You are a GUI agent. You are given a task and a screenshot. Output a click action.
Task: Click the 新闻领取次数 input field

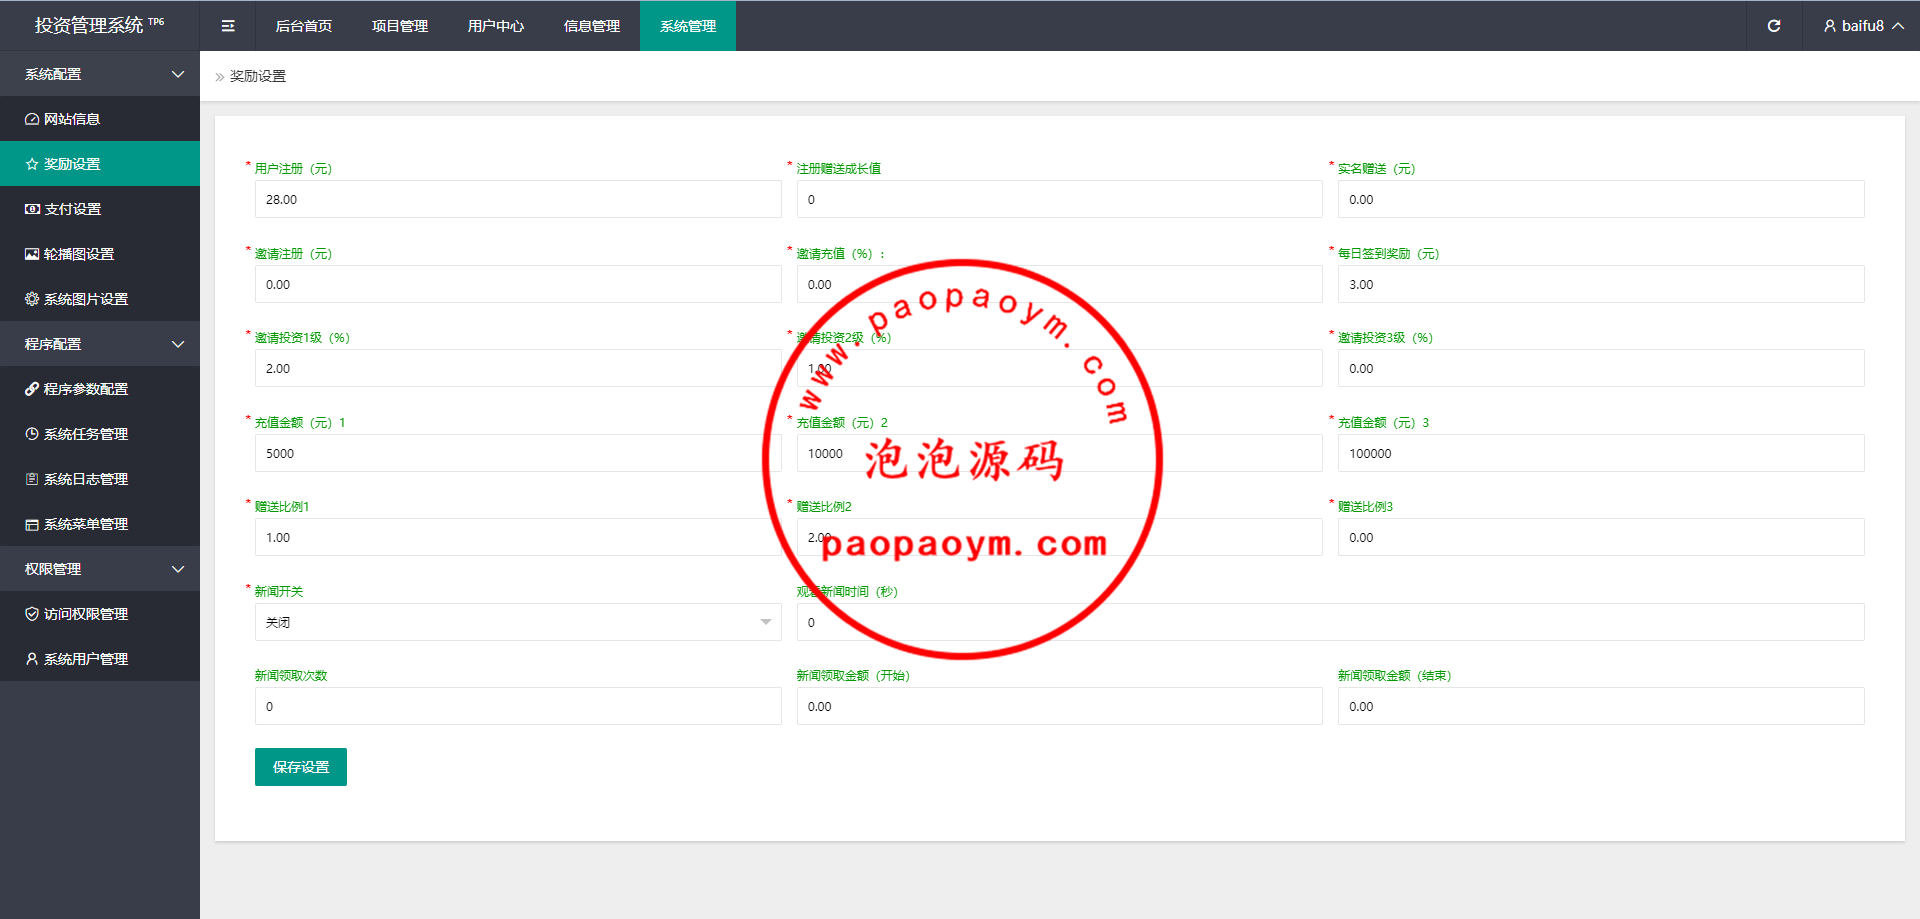[x=518, y=706]
